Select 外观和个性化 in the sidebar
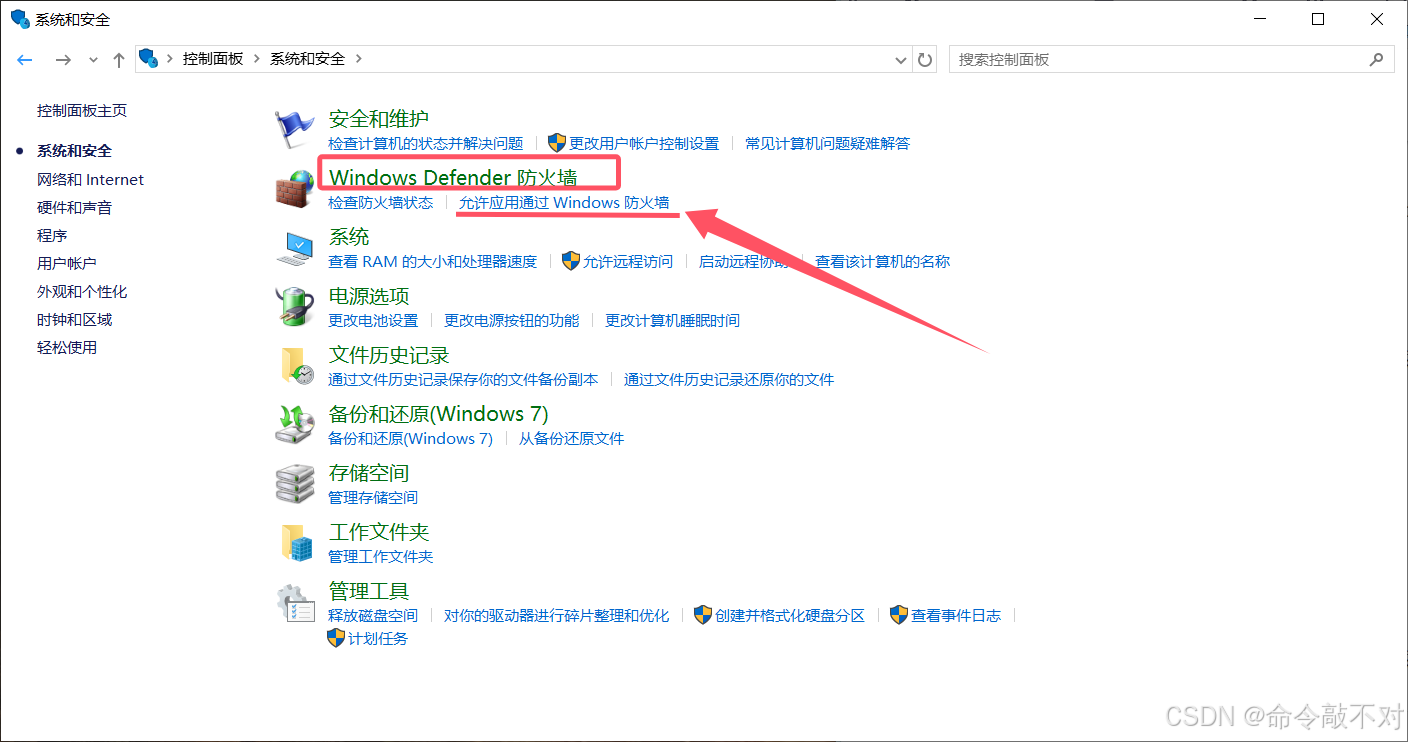 click(82, 291)
